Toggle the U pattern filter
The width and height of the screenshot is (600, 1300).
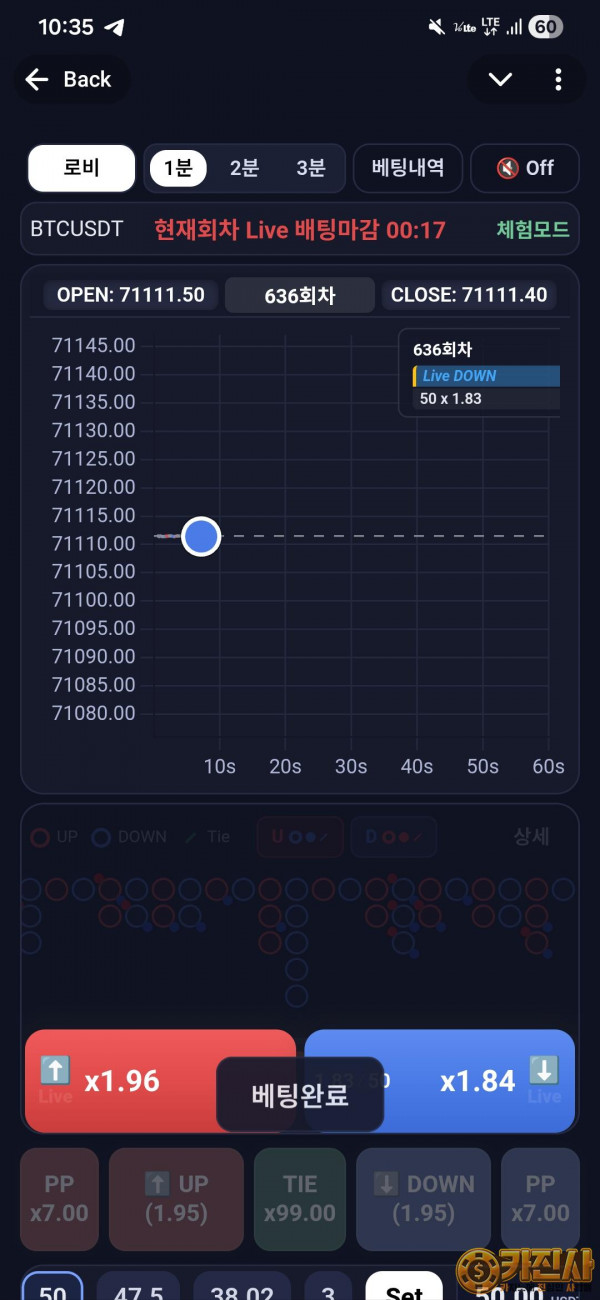click(299, 837)
